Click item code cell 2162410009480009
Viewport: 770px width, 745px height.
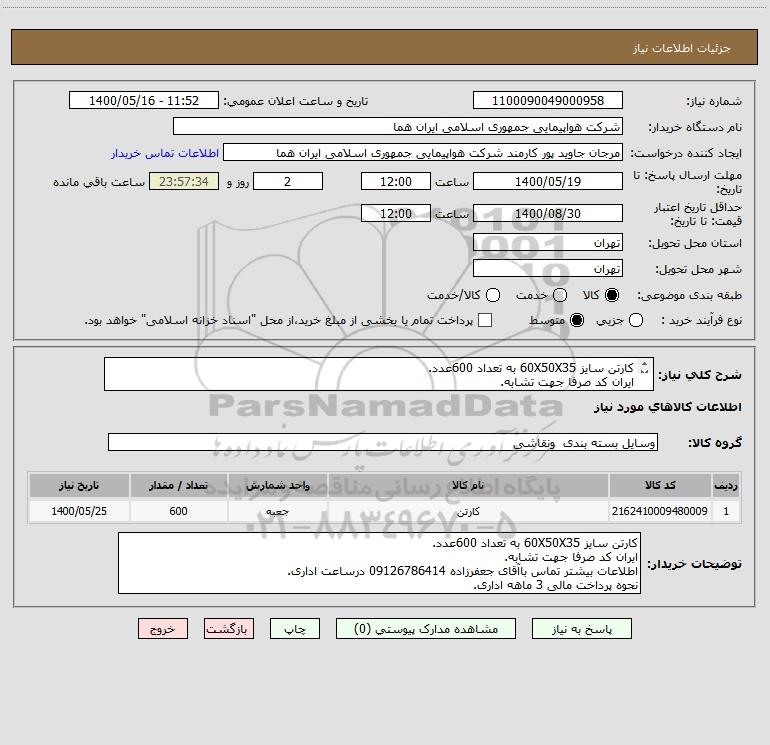(660, 511)
